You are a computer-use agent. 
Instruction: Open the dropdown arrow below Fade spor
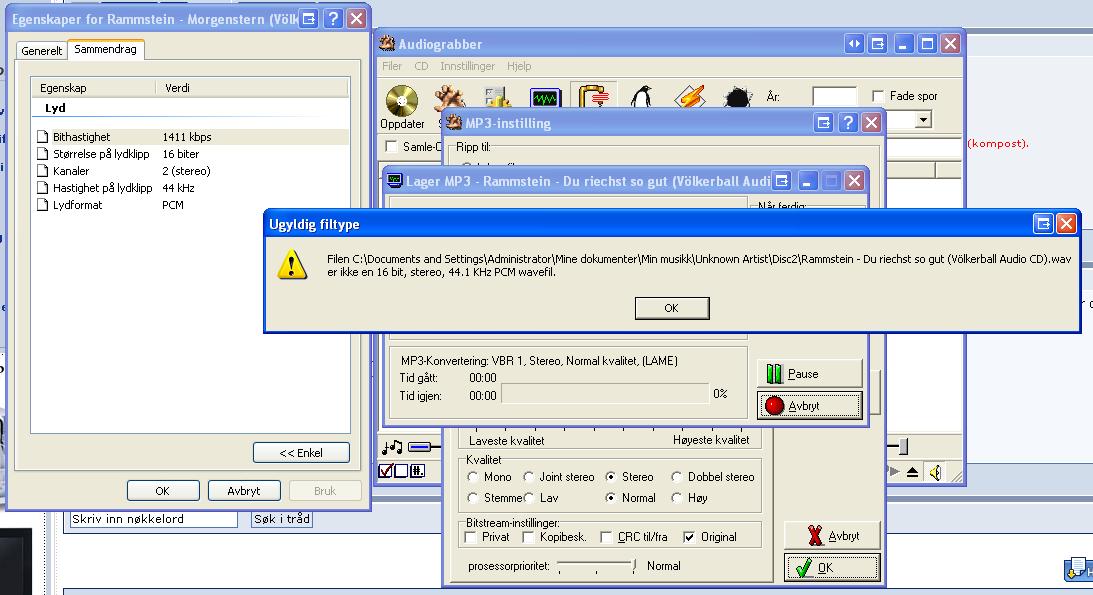(x=924, y=121)
